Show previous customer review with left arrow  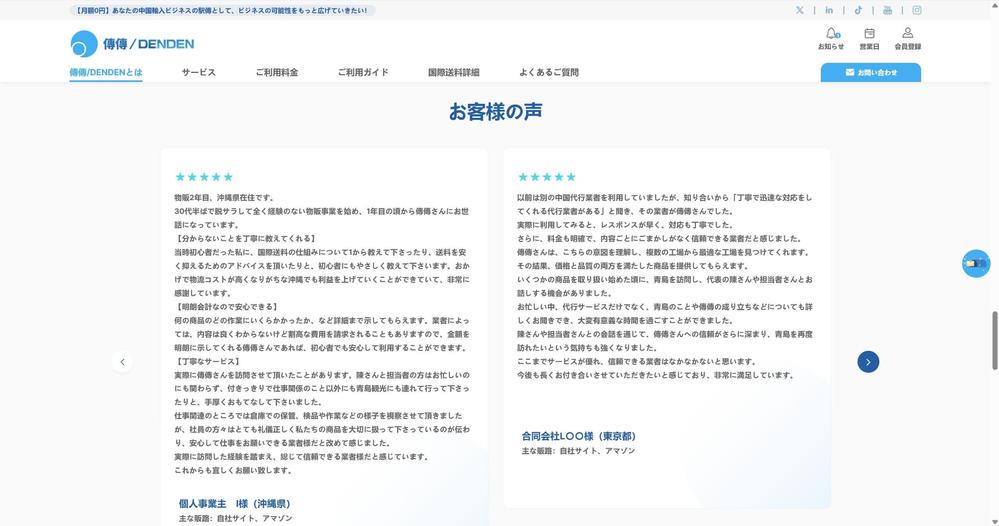122,362
